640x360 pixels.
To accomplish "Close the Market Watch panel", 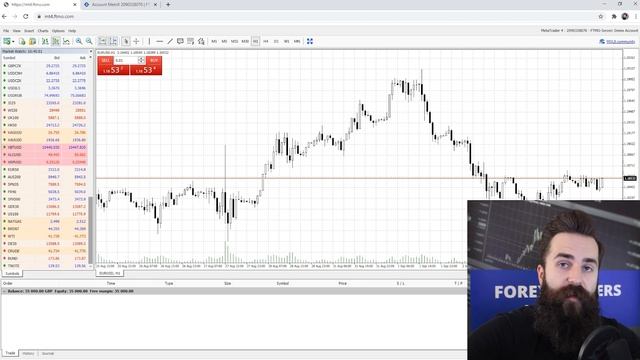I will 91,51.
